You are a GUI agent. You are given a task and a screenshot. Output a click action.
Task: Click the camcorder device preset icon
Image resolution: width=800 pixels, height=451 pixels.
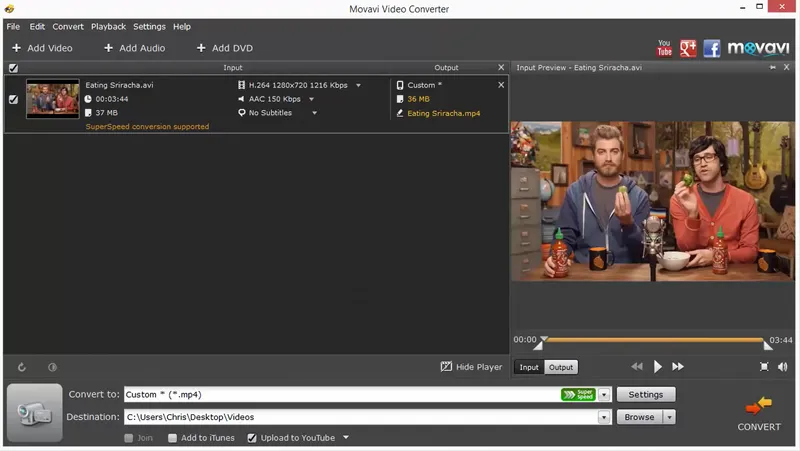[35, 413]
